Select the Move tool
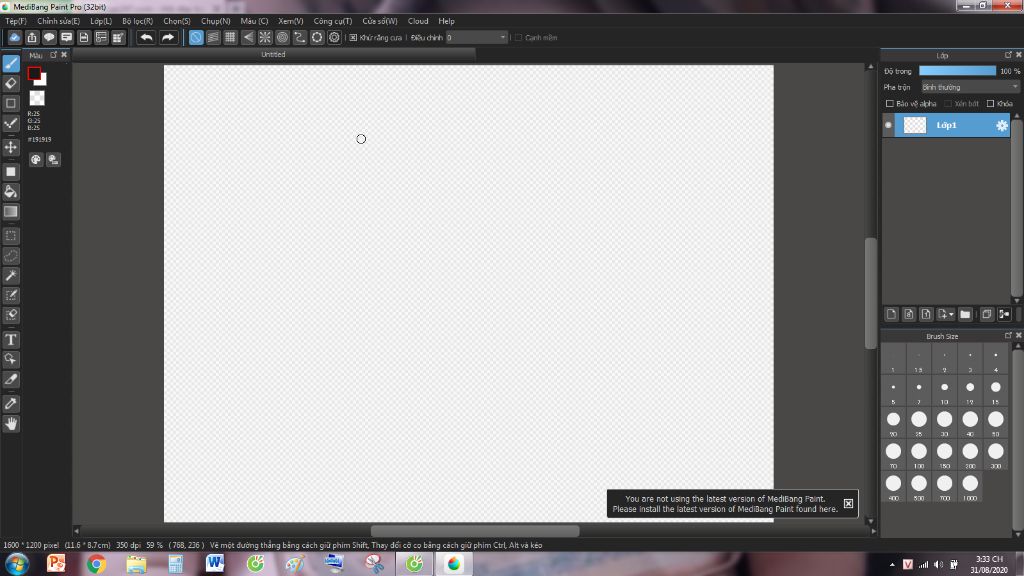 point(11,147)
